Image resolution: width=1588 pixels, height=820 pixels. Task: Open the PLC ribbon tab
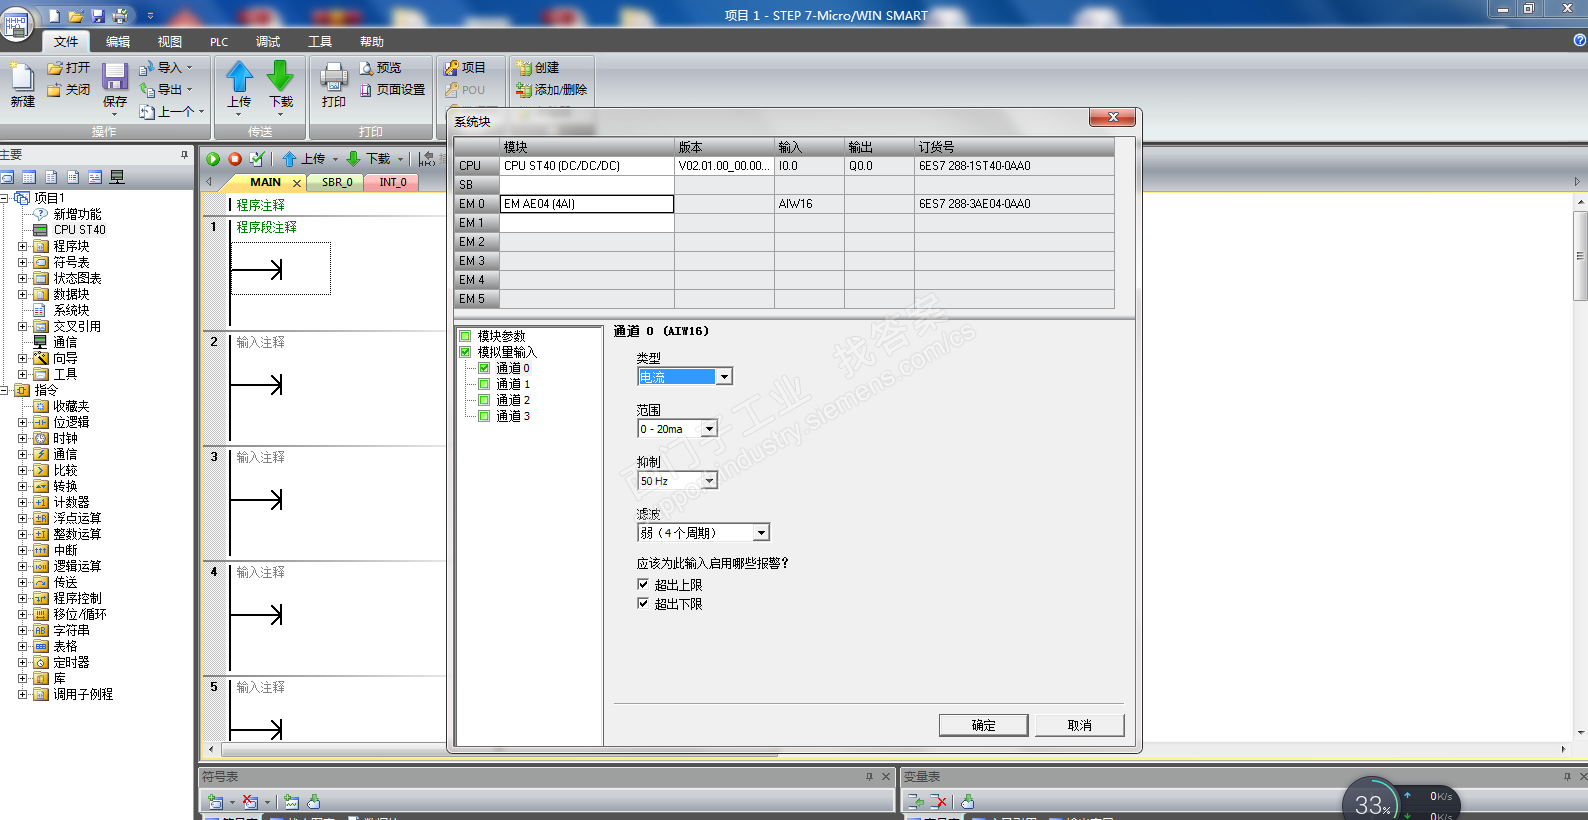pyautogui.click(x=219, y=42)
